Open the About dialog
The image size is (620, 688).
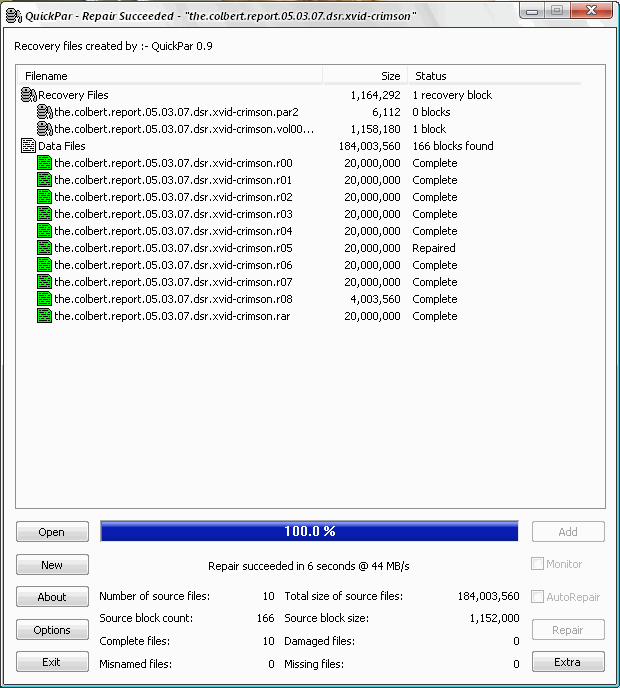tap(52, 597)
